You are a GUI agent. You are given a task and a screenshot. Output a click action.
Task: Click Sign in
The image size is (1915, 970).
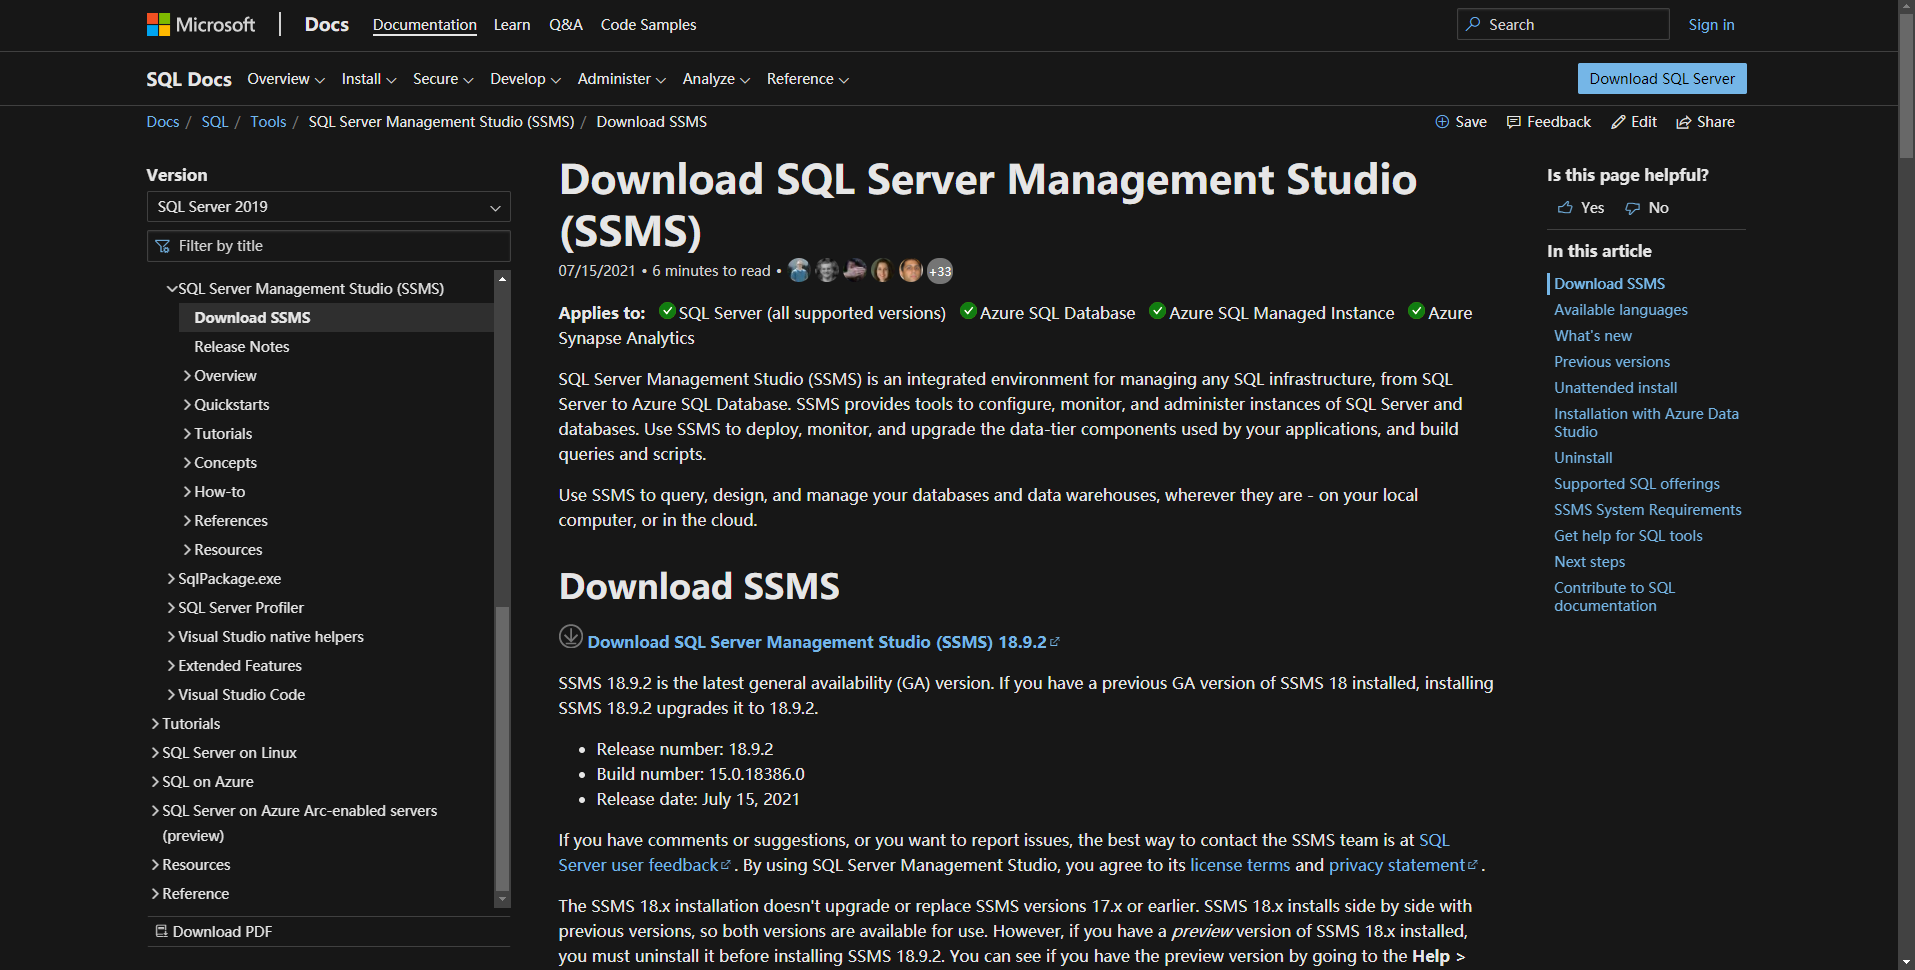[x=1711, y=25]
